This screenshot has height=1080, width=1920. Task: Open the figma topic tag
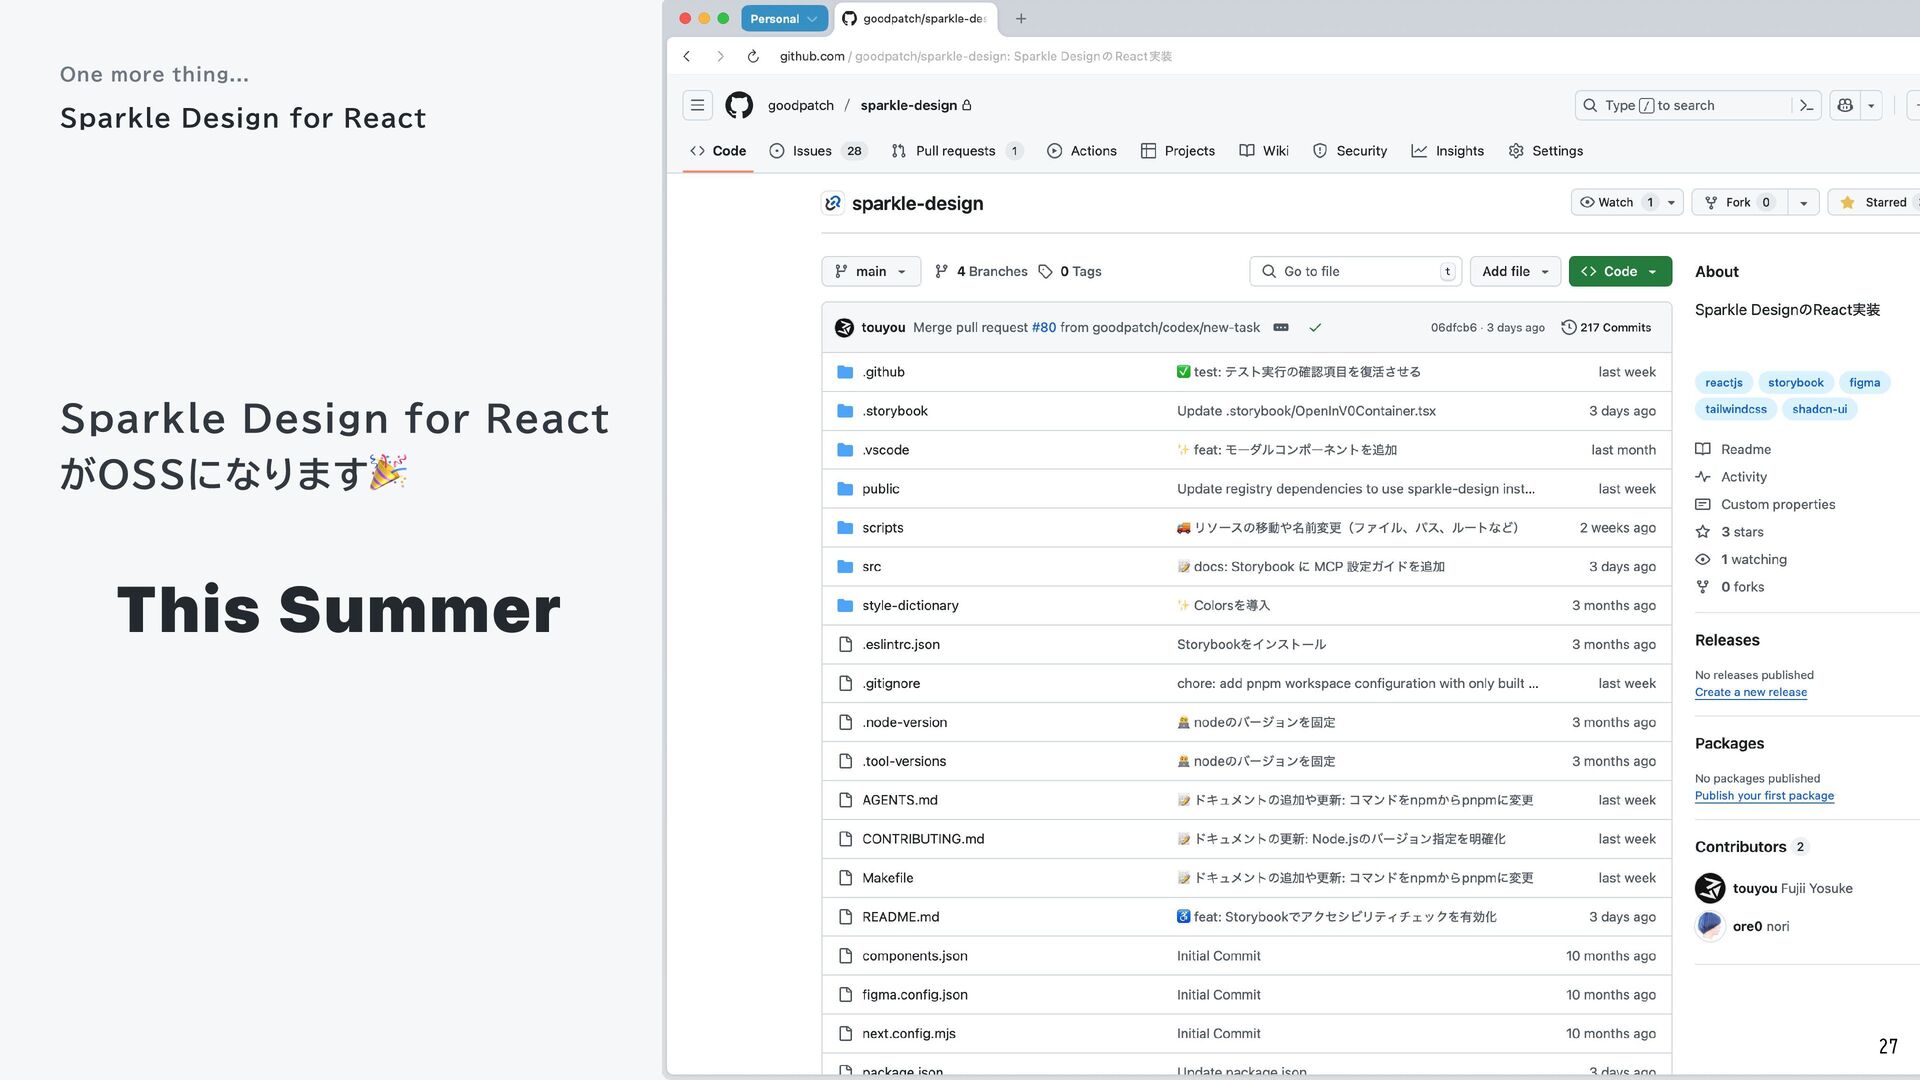click(x=1864, y=382)
